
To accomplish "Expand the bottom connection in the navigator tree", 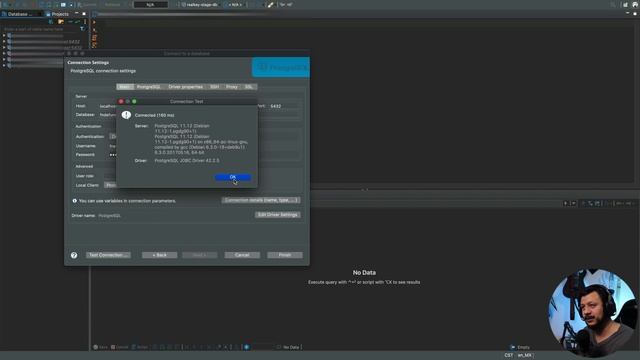I will click(x=4, y=65).
